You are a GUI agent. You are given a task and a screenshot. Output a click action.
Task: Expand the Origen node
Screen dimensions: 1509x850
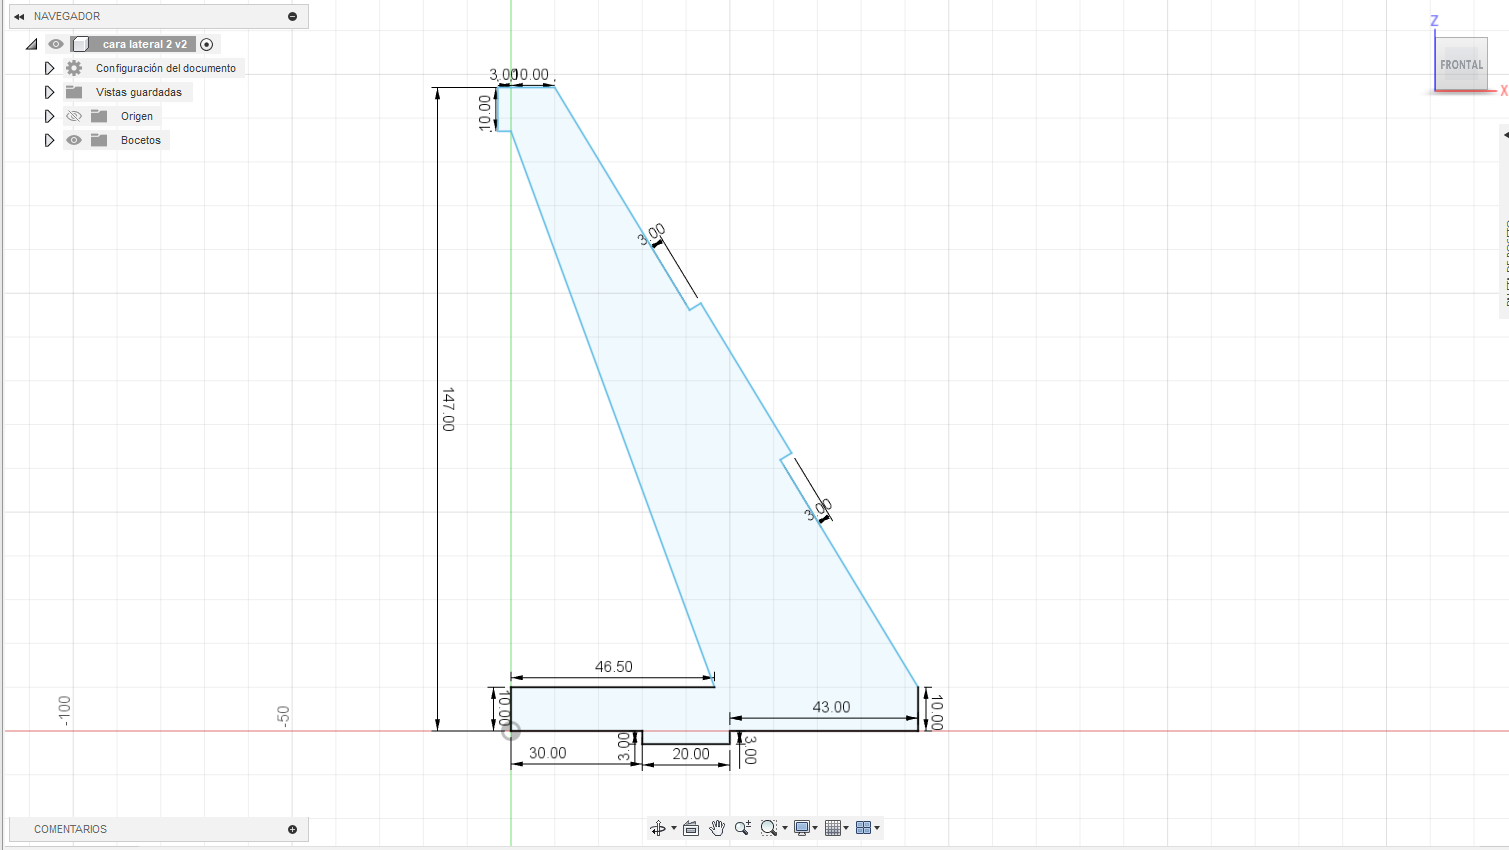[49, 116]
